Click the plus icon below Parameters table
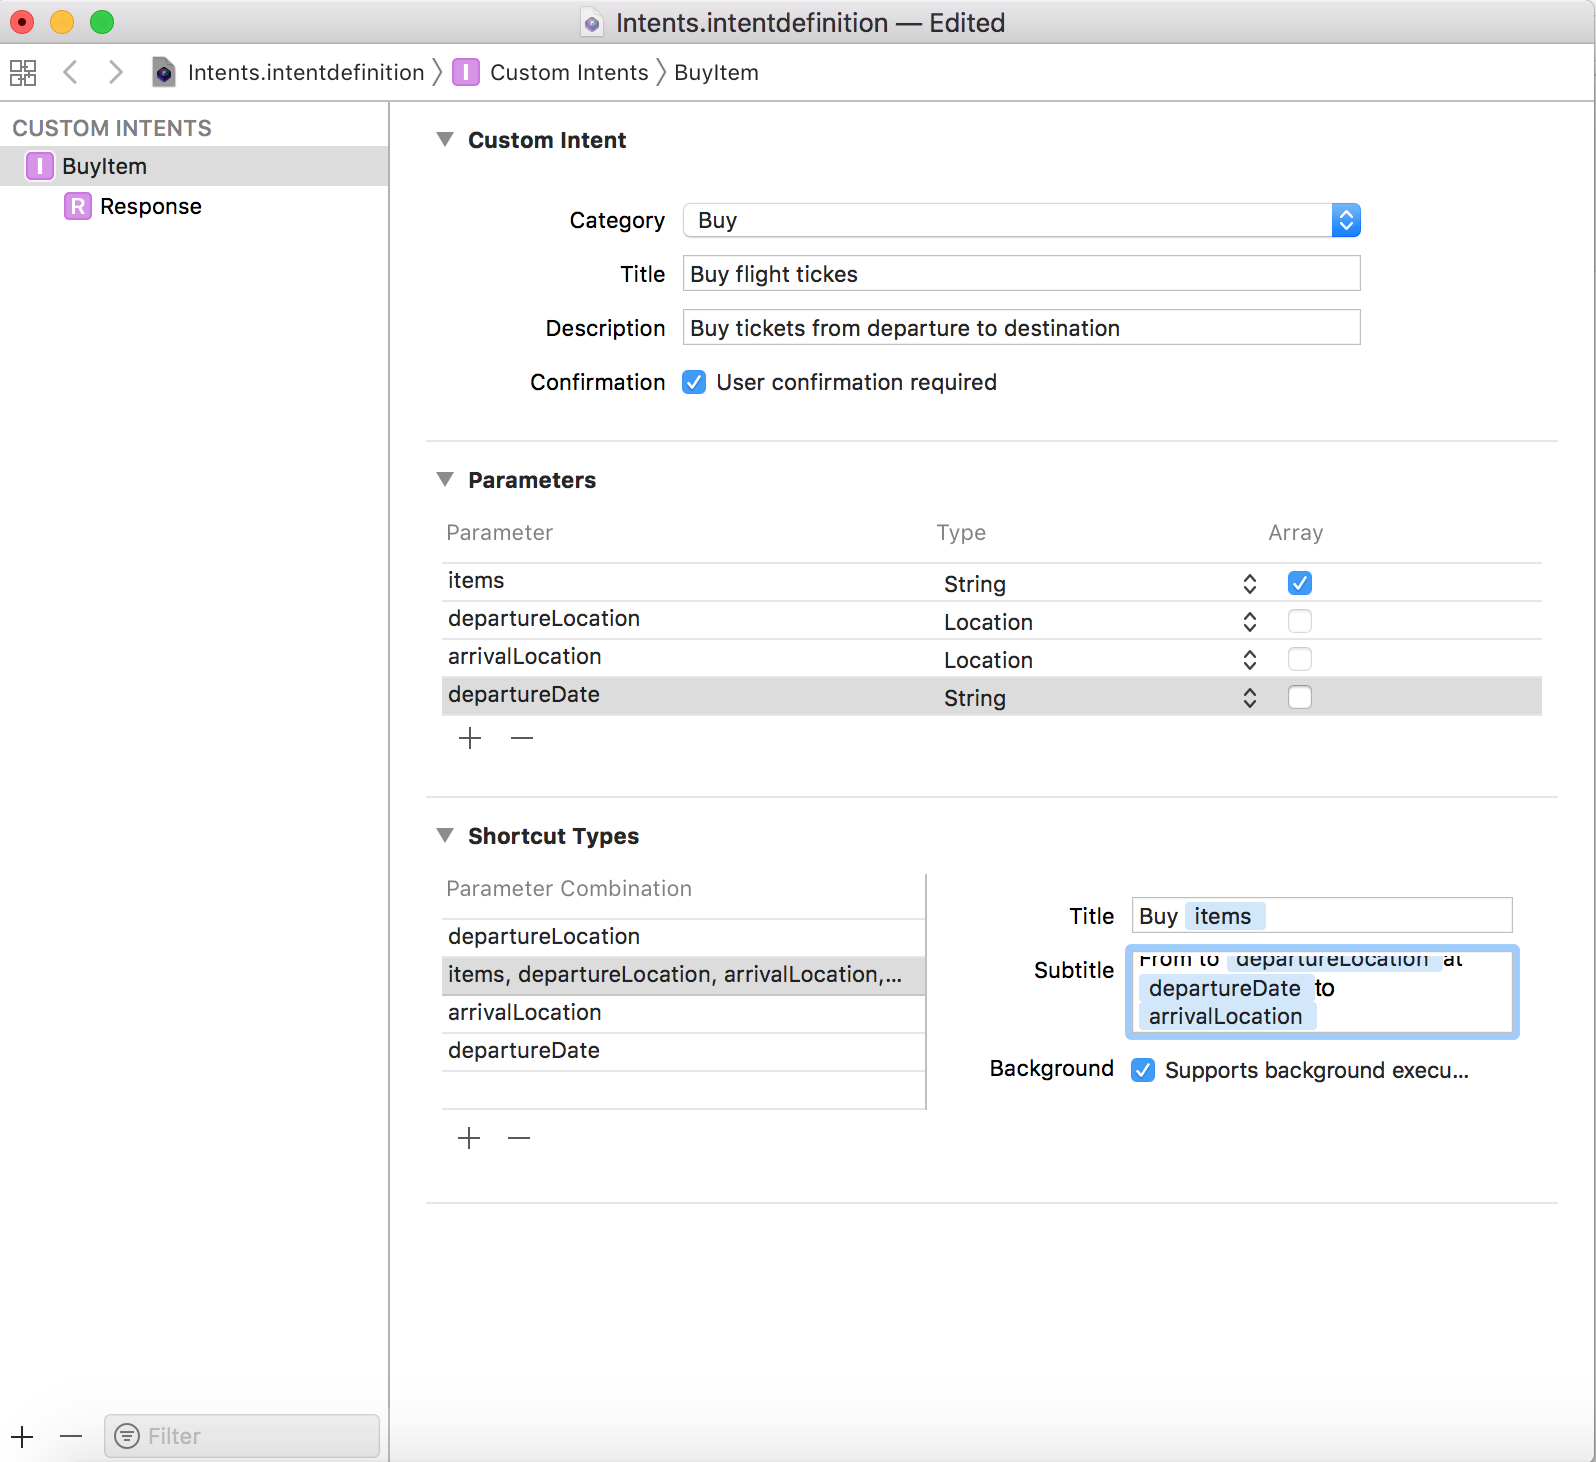Image resolution: width=1596 pixels, height=1462 pixels. 470,738
